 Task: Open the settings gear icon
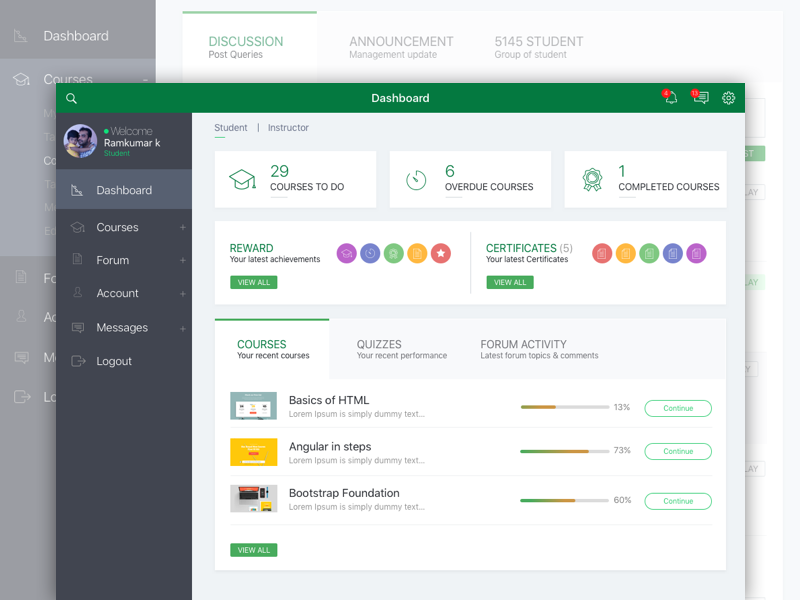click(728, 98)
